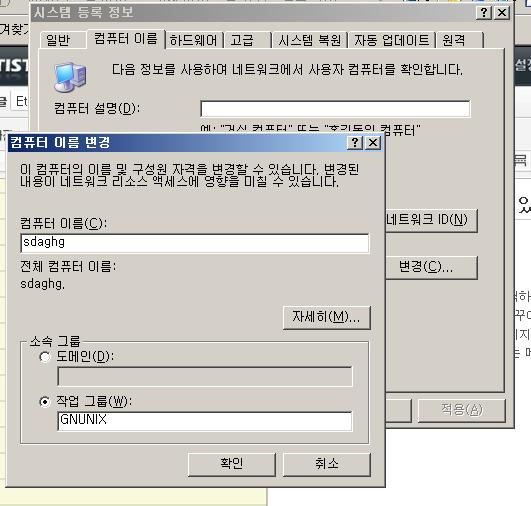Screen dimensions: 531x506
Task: Click the help question mark in Computer Name Change dialog
Action: [x=355, y=143]
